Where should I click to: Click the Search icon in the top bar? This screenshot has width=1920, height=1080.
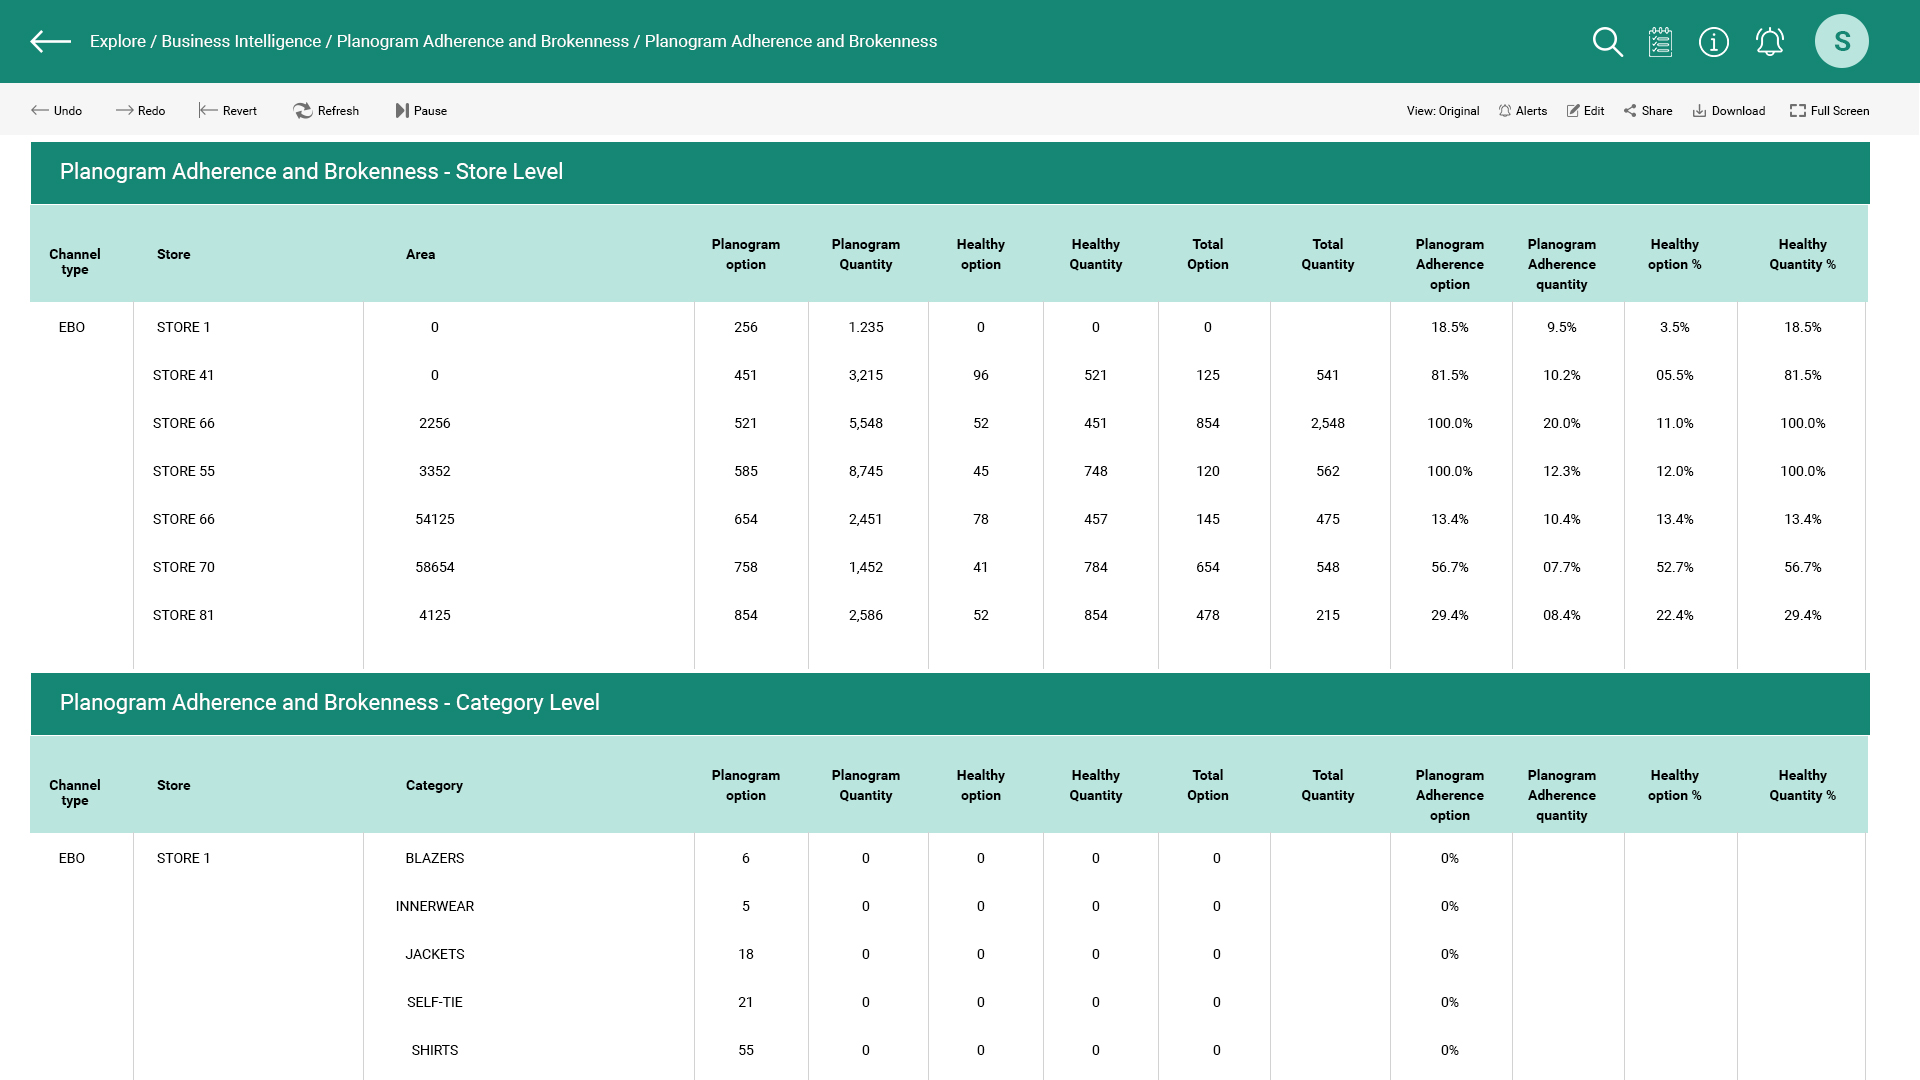(x=1606, y=41)
